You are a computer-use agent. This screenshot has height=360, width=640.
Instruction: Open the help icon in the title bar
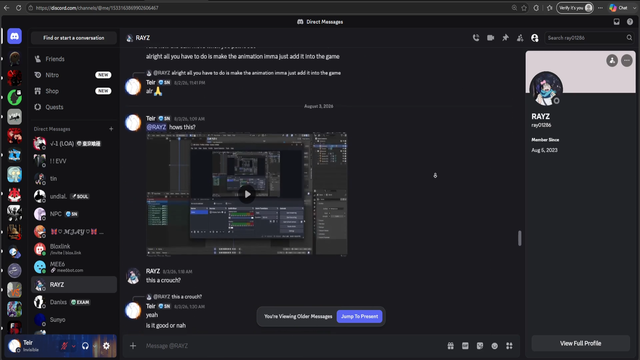click(630, 22)
